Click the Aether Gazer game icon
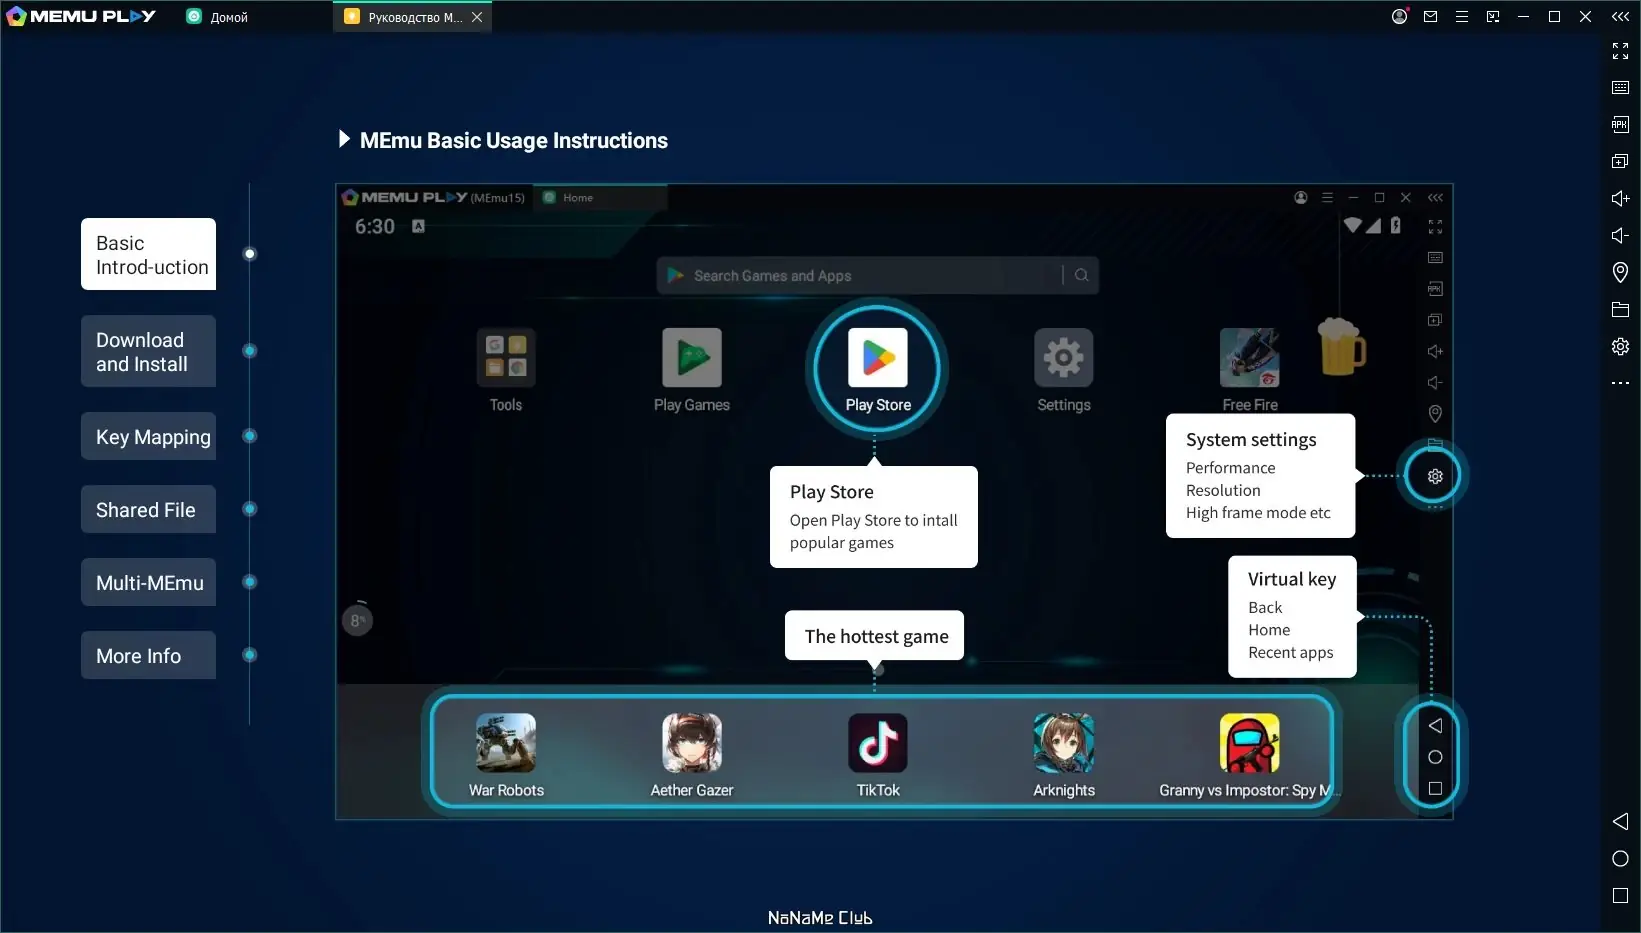The height and width of the screenshot is (933, 1641). [x=692, y=743]
